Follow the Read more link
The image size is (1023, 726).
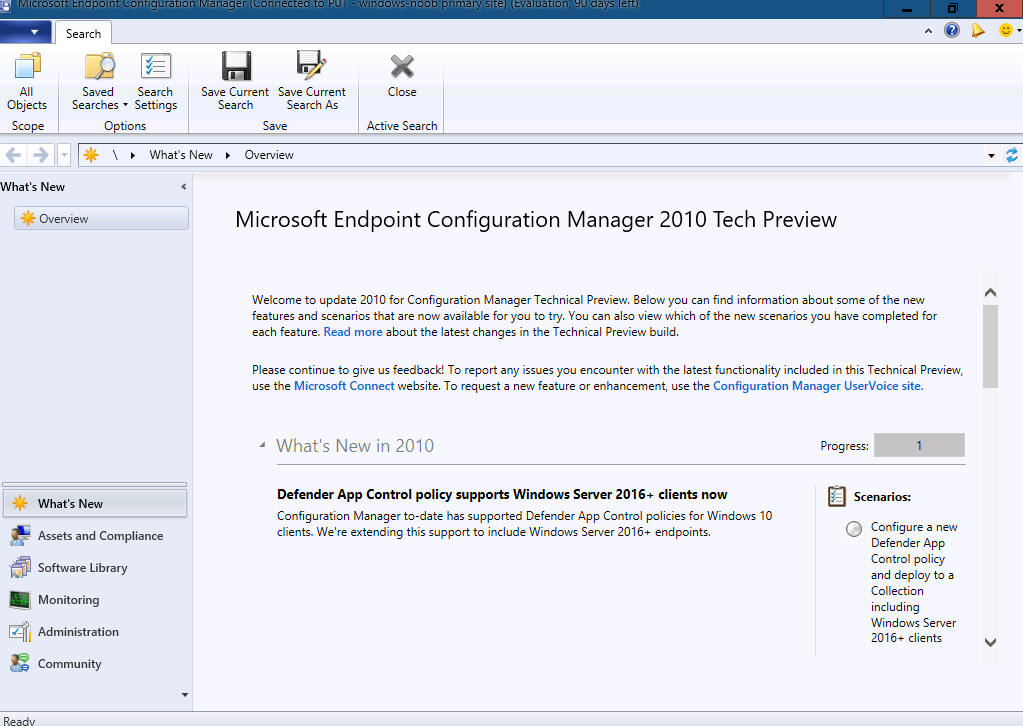point(353,332)
